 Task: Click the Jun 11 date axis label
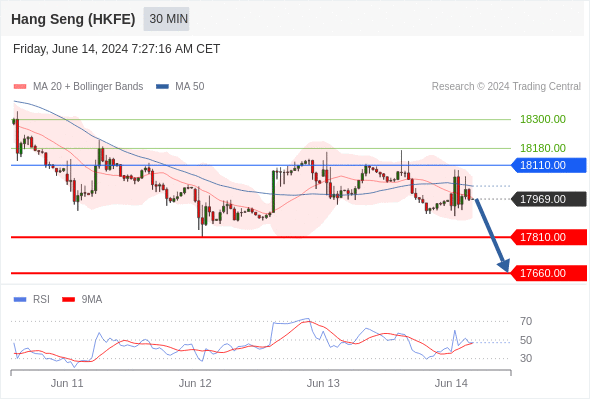click(x=67, y=383)
